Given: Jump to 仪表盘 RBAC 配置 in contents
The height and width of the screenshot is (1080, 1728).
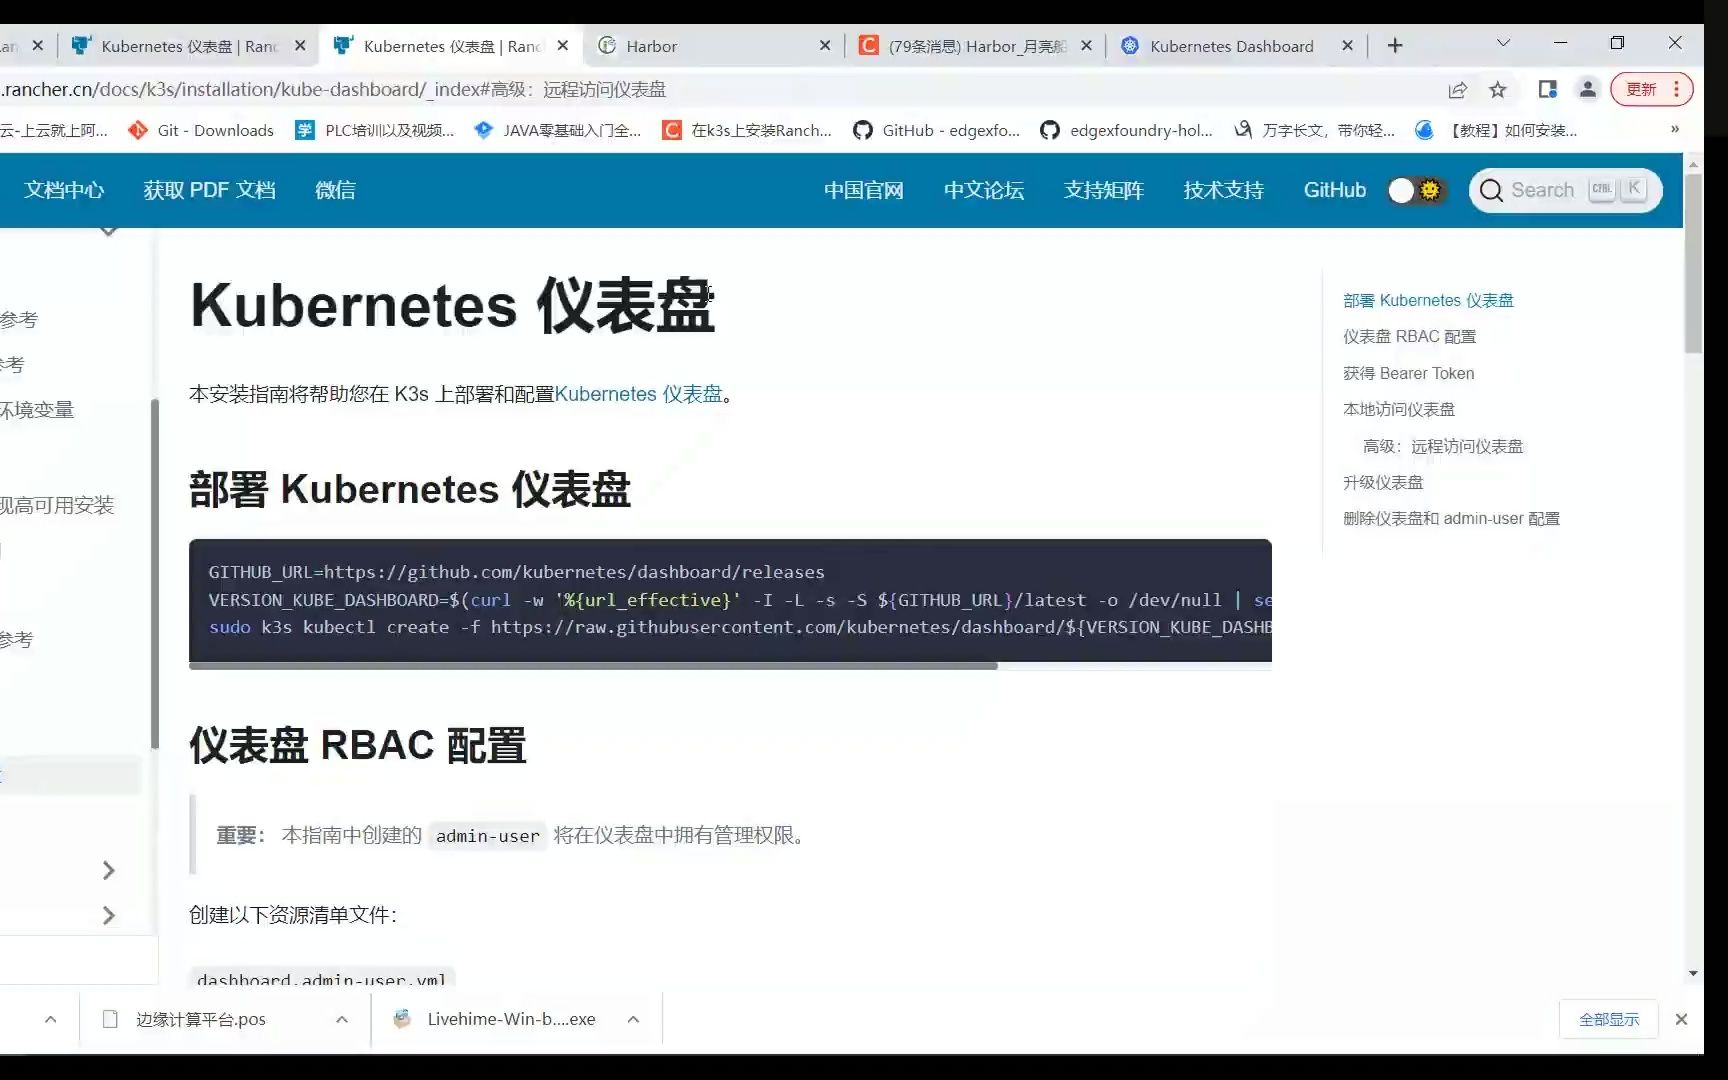Looking at the screenshot, I should (x=1409, y=337).
